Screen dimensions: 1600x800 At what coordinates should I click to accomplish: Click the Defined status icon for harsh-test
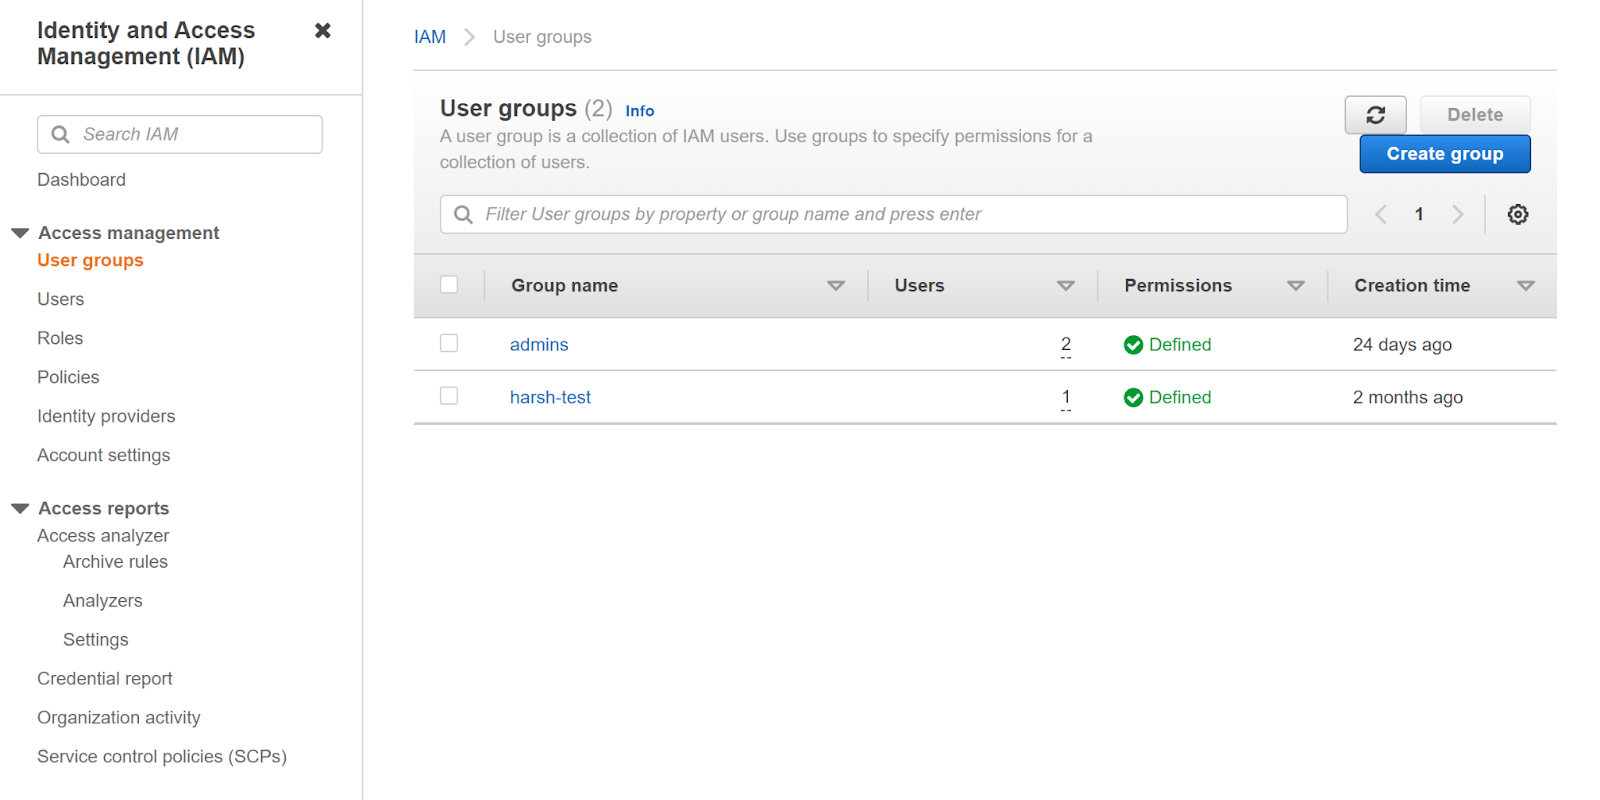(x=1133, y=398)
